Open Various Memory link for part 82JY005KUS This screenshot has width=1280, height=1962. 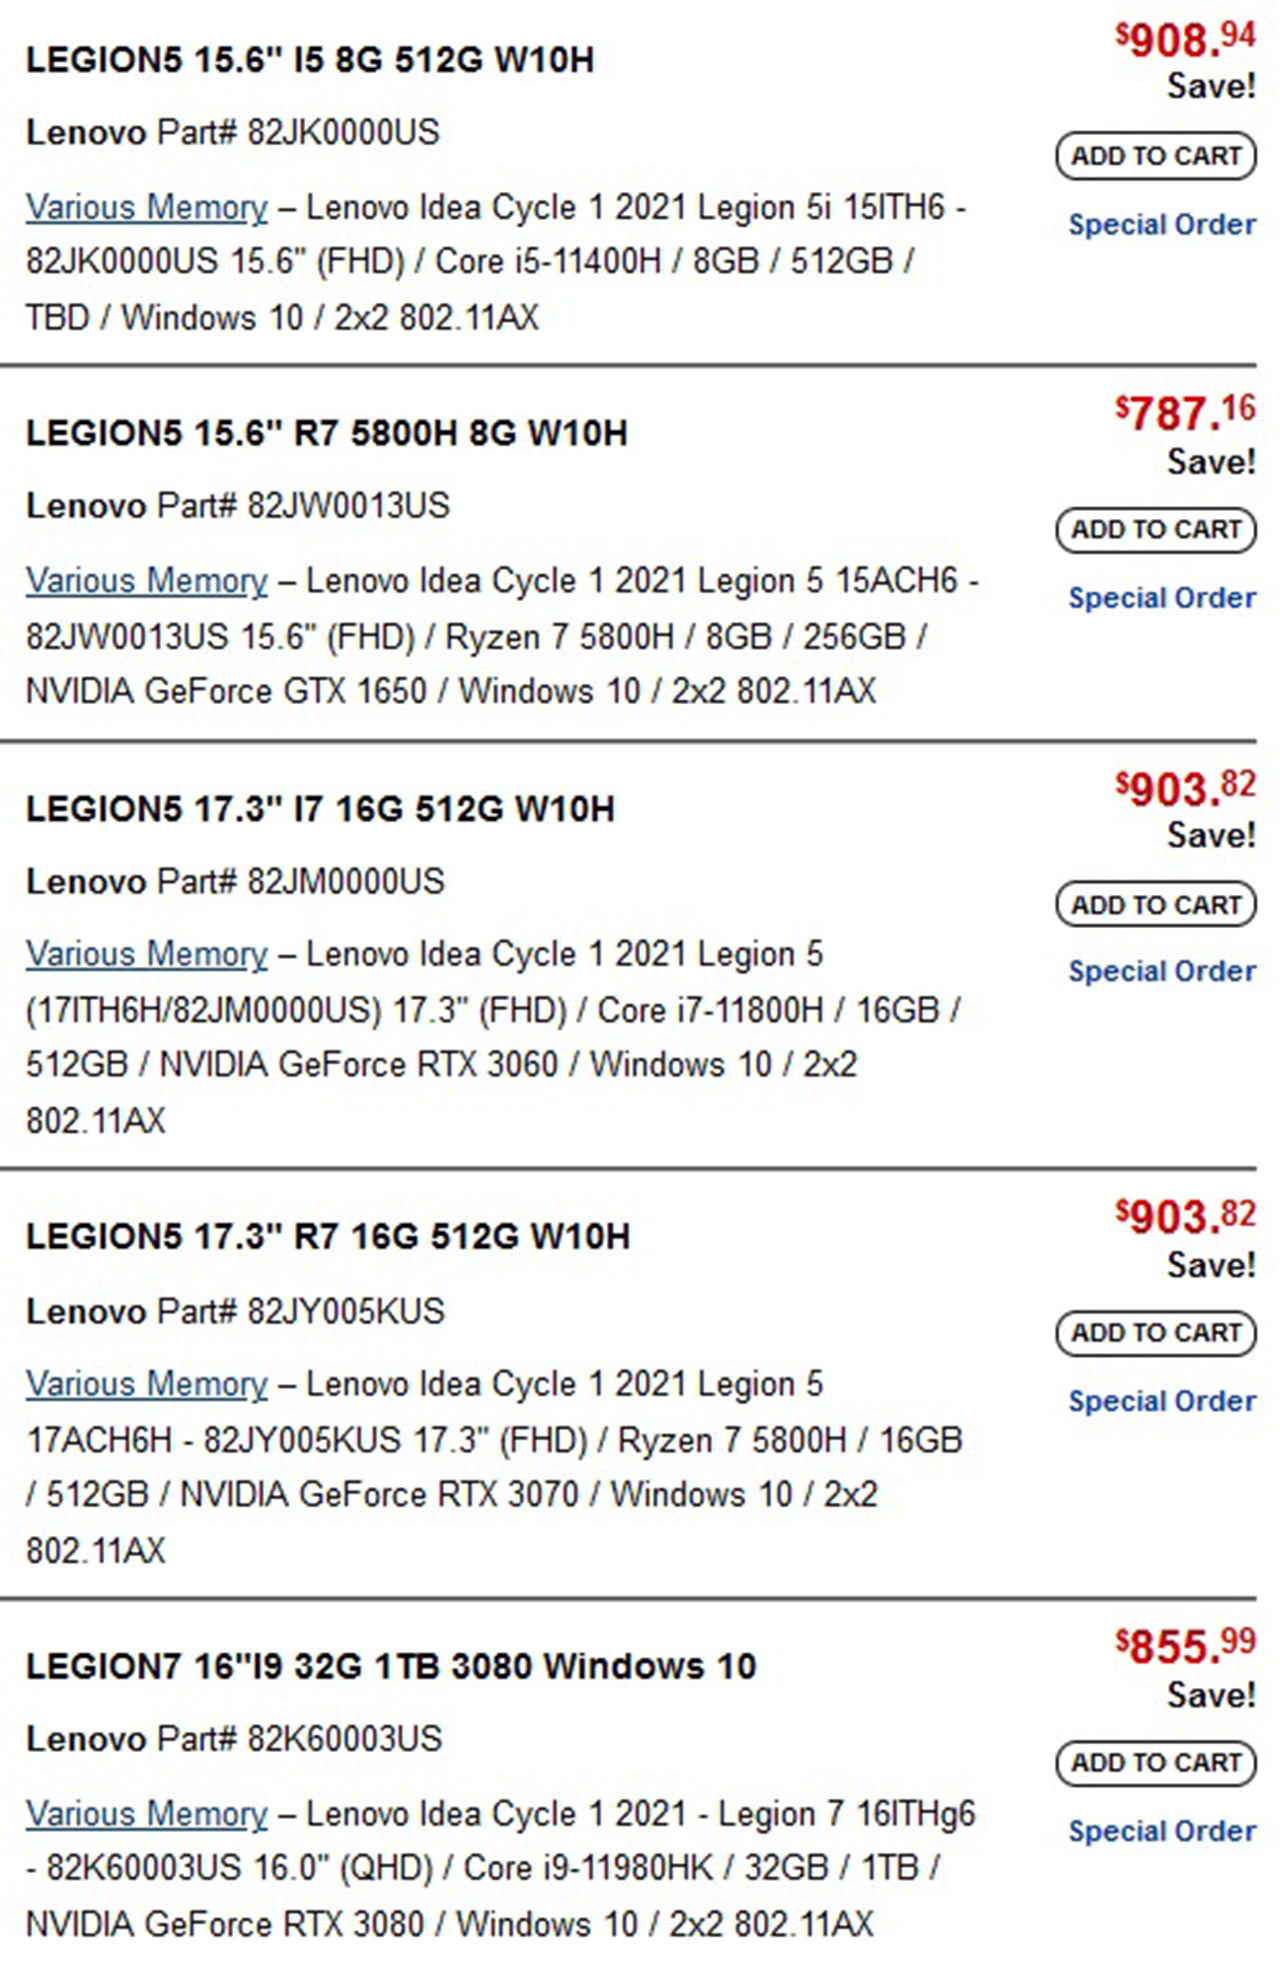[x=147, y=1385]
